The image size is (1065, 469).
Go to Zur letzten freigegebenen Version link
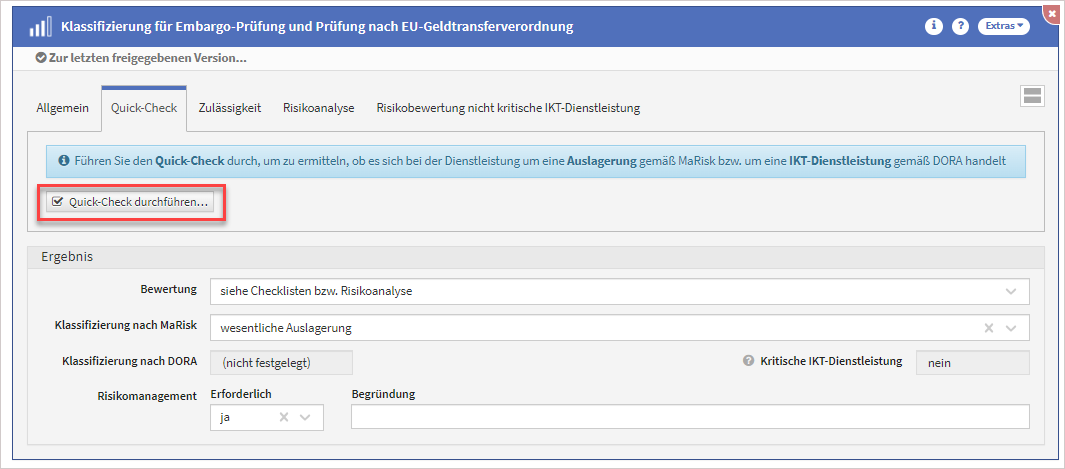pyautogui.click(x=147, y=58)
